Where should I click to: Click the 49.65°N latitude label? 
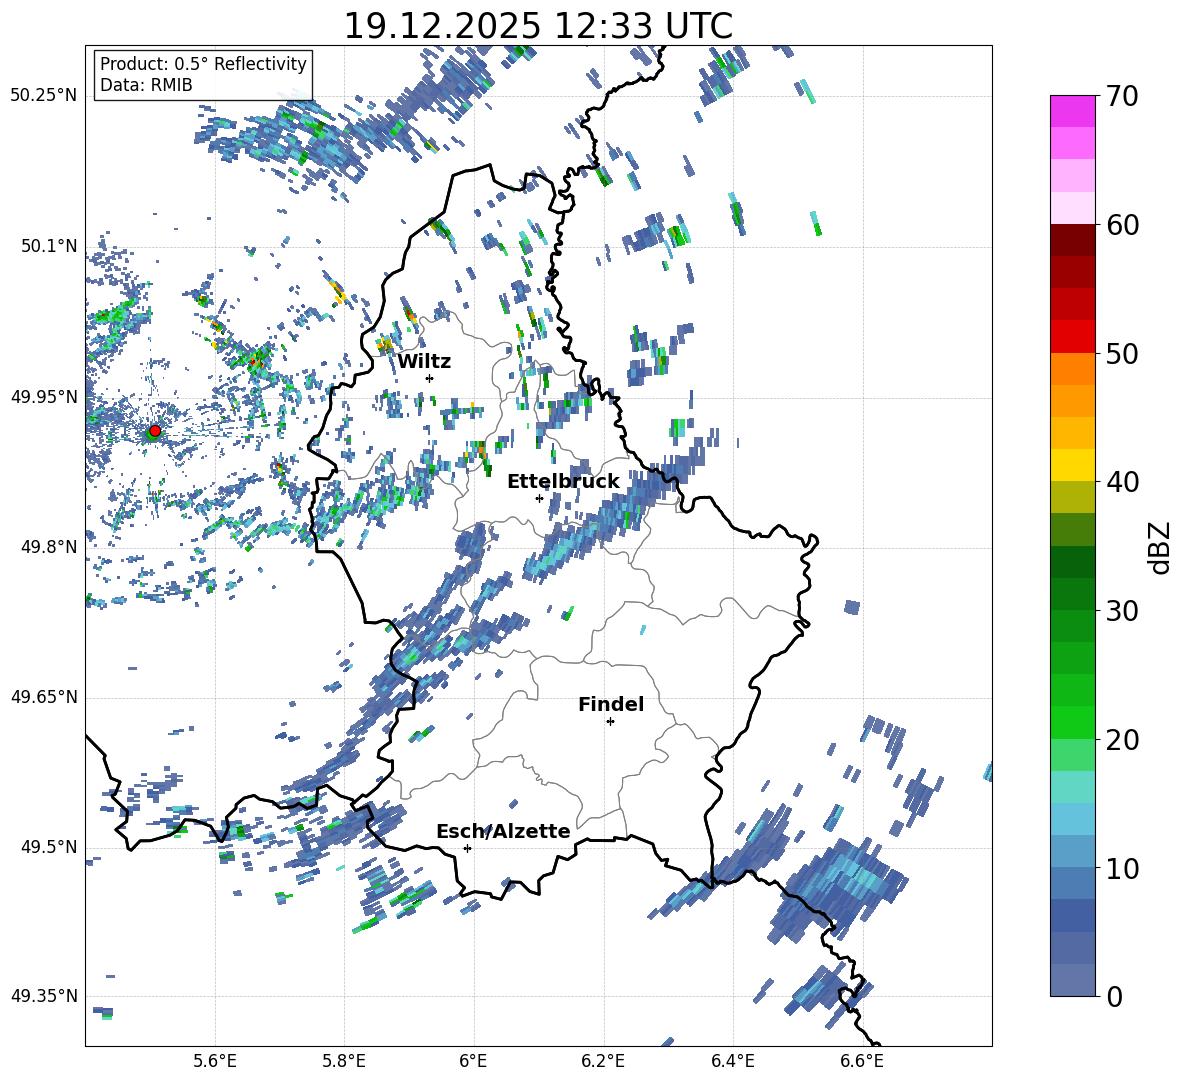tap(44, 696)
